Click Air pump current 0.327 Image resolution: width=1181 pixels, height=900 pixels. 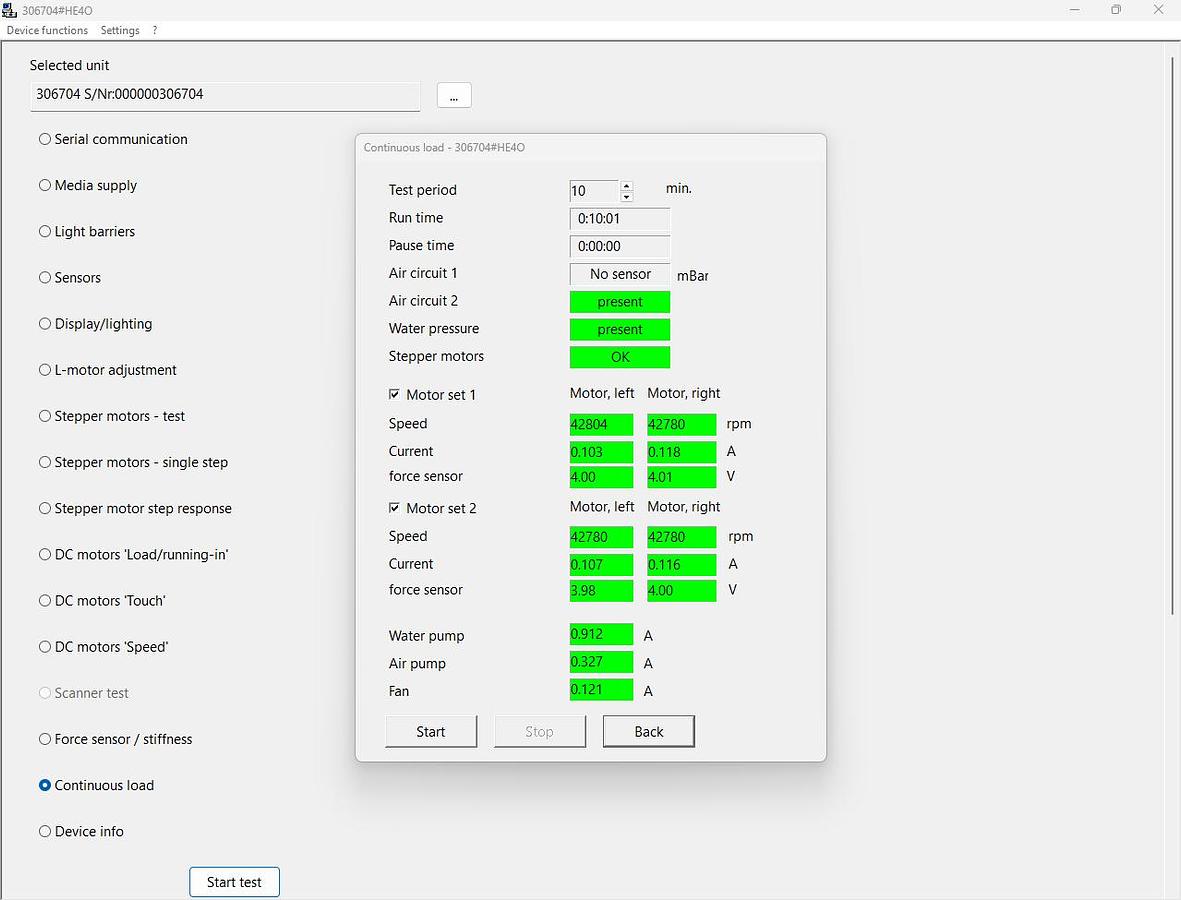(601, 662)
